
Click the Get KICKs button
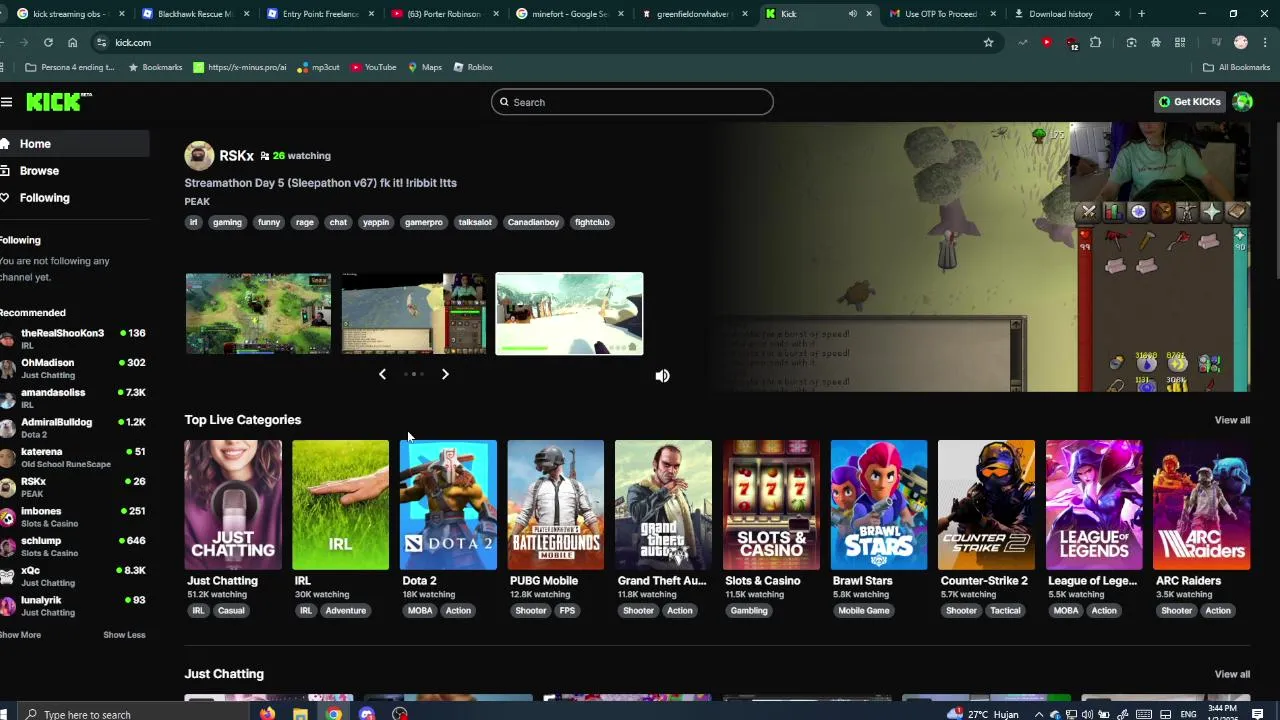click(x=1190, y=102)
